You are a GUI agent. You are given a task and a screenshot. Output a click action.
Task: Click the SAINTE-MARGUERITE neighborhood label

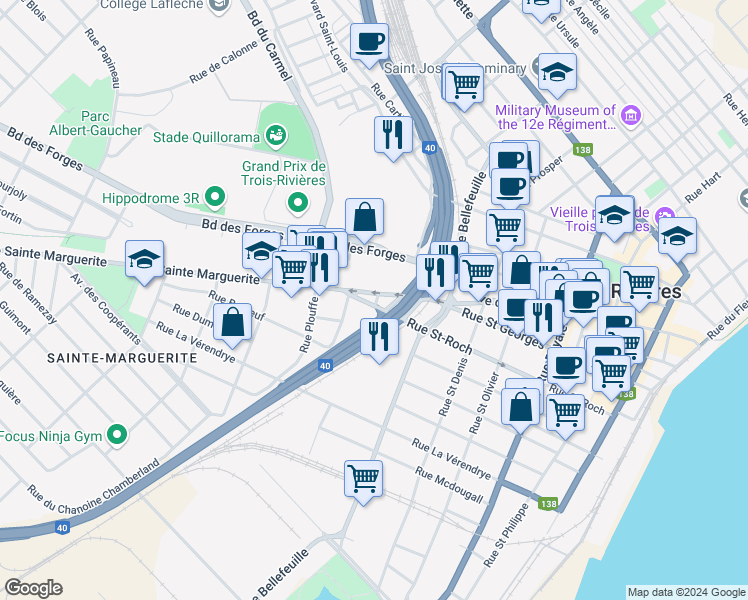click(x=122, y=358)
